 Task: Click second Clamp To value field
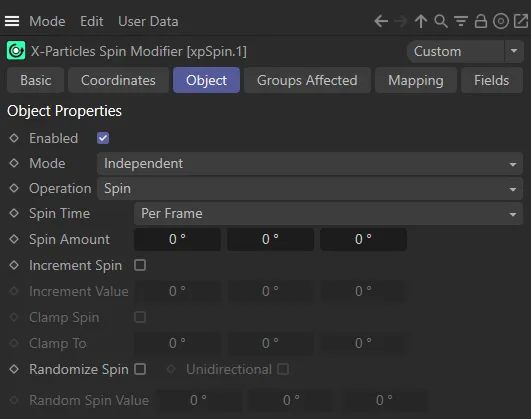coord(270,343)
